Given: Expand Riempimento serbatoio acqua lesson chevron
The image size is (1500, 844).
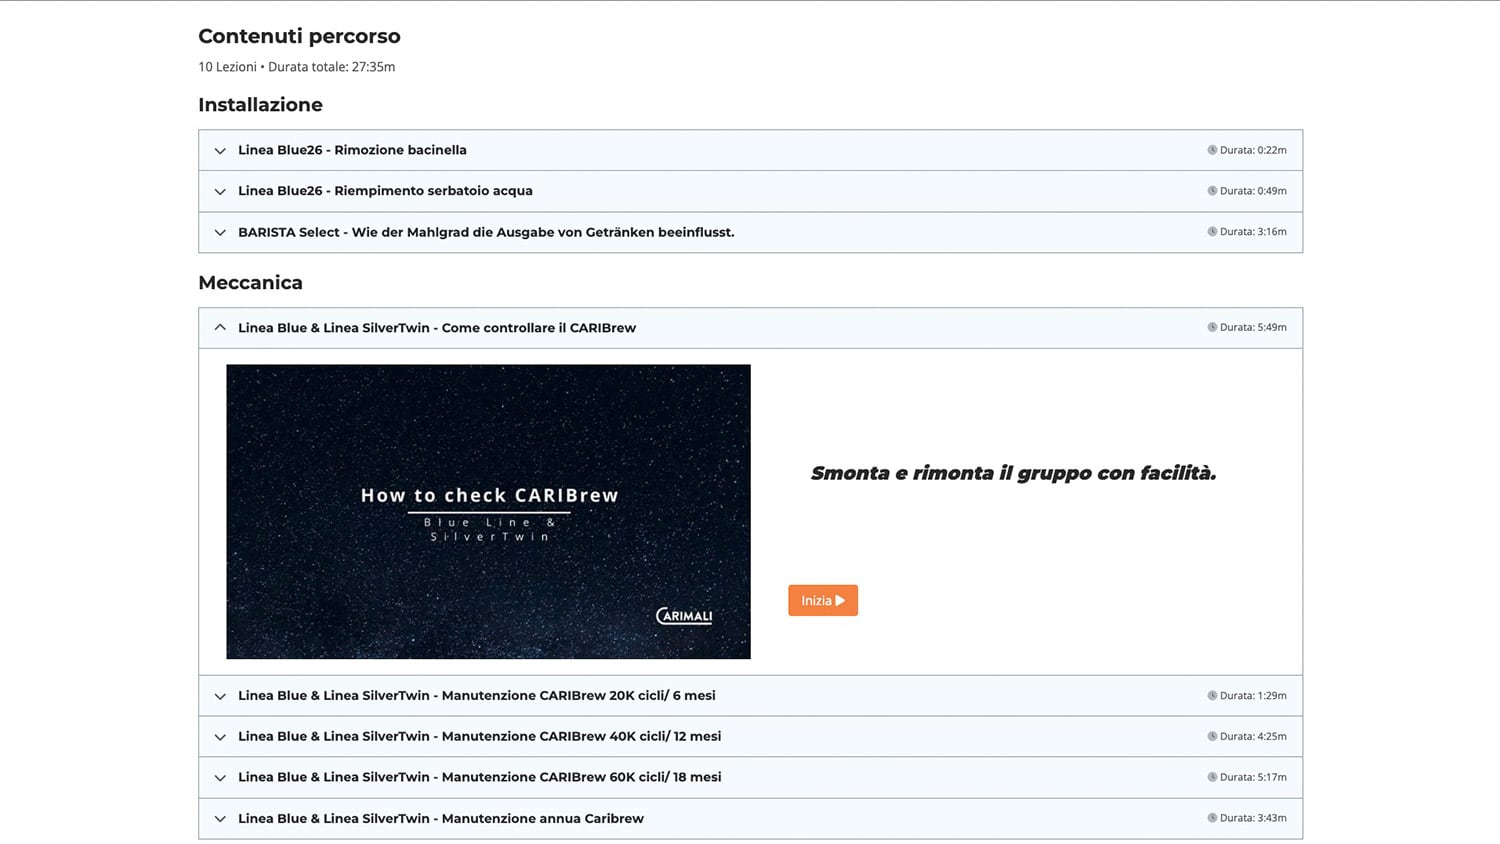Looking at the screenshot, I should (220, 192).
